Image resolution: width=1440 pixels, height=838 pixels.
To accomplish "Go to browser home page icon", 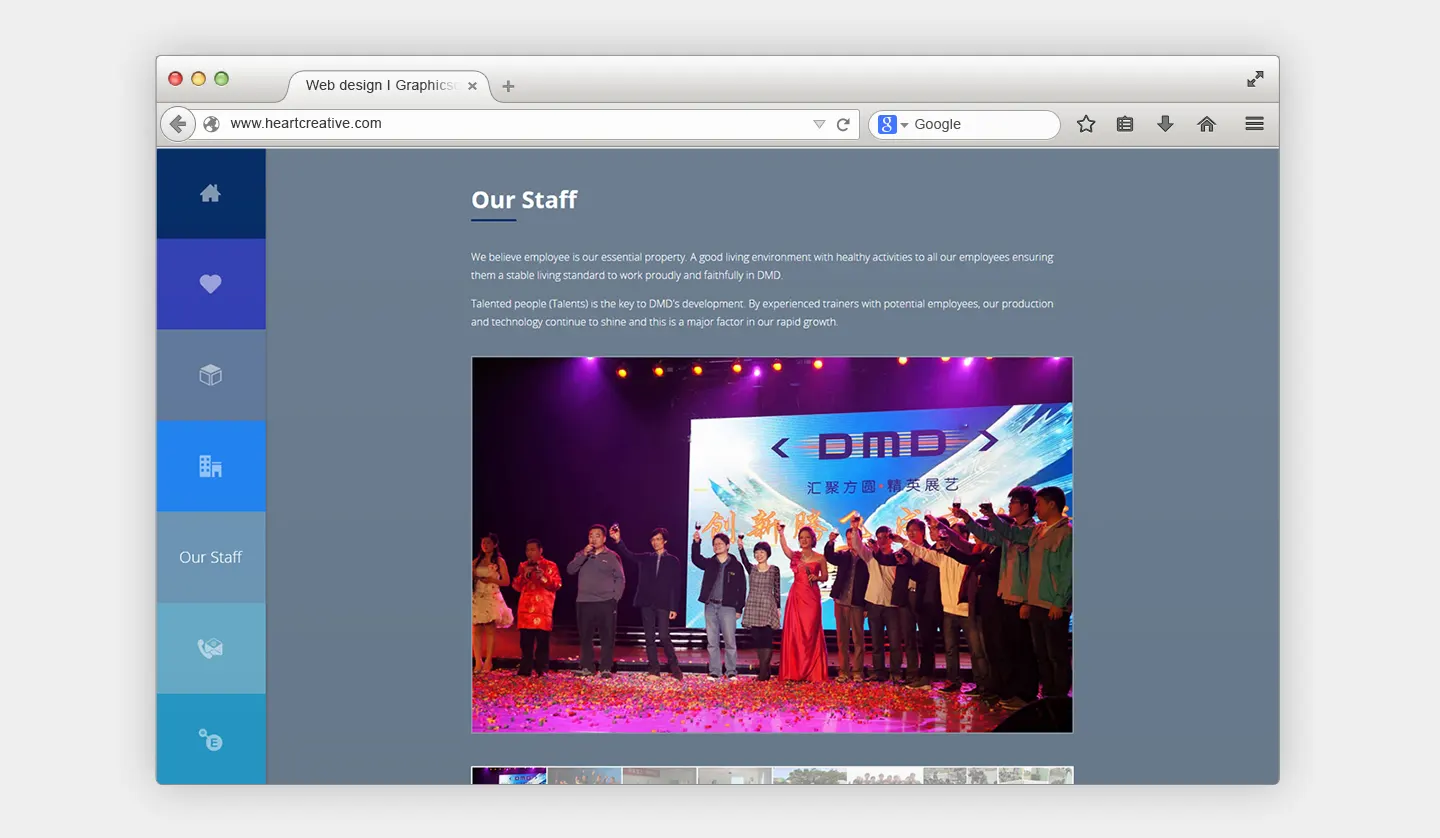I will point(1207,124).
